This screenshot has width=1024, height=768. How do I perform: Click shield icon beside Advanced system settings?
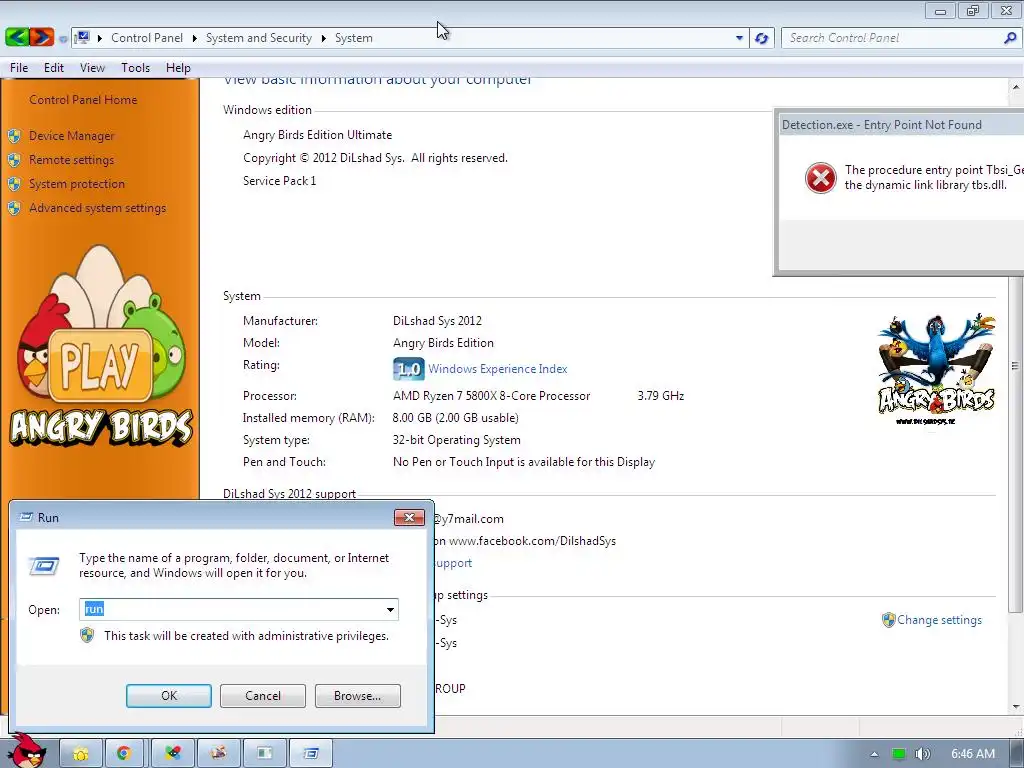(14, 208)
